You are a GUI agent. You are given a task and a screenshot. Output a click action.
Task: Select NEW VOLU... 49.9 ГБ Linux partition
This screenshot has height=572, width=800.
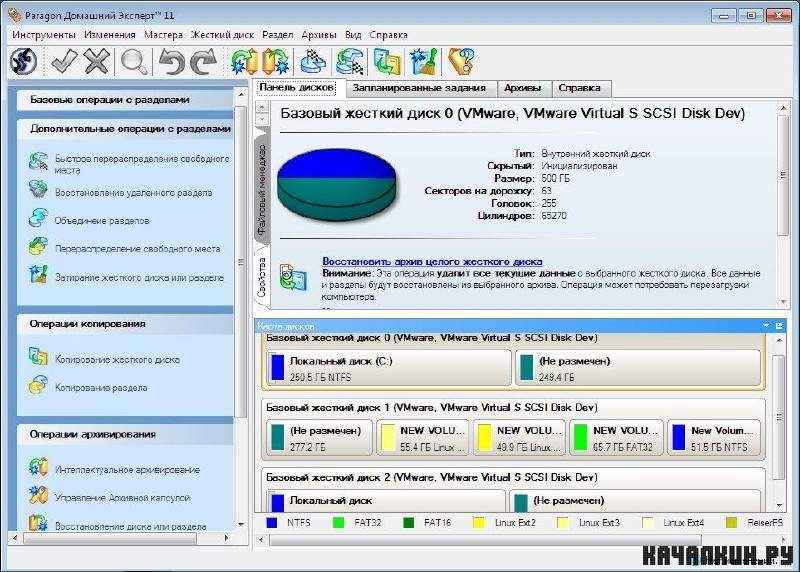[520, 438]
